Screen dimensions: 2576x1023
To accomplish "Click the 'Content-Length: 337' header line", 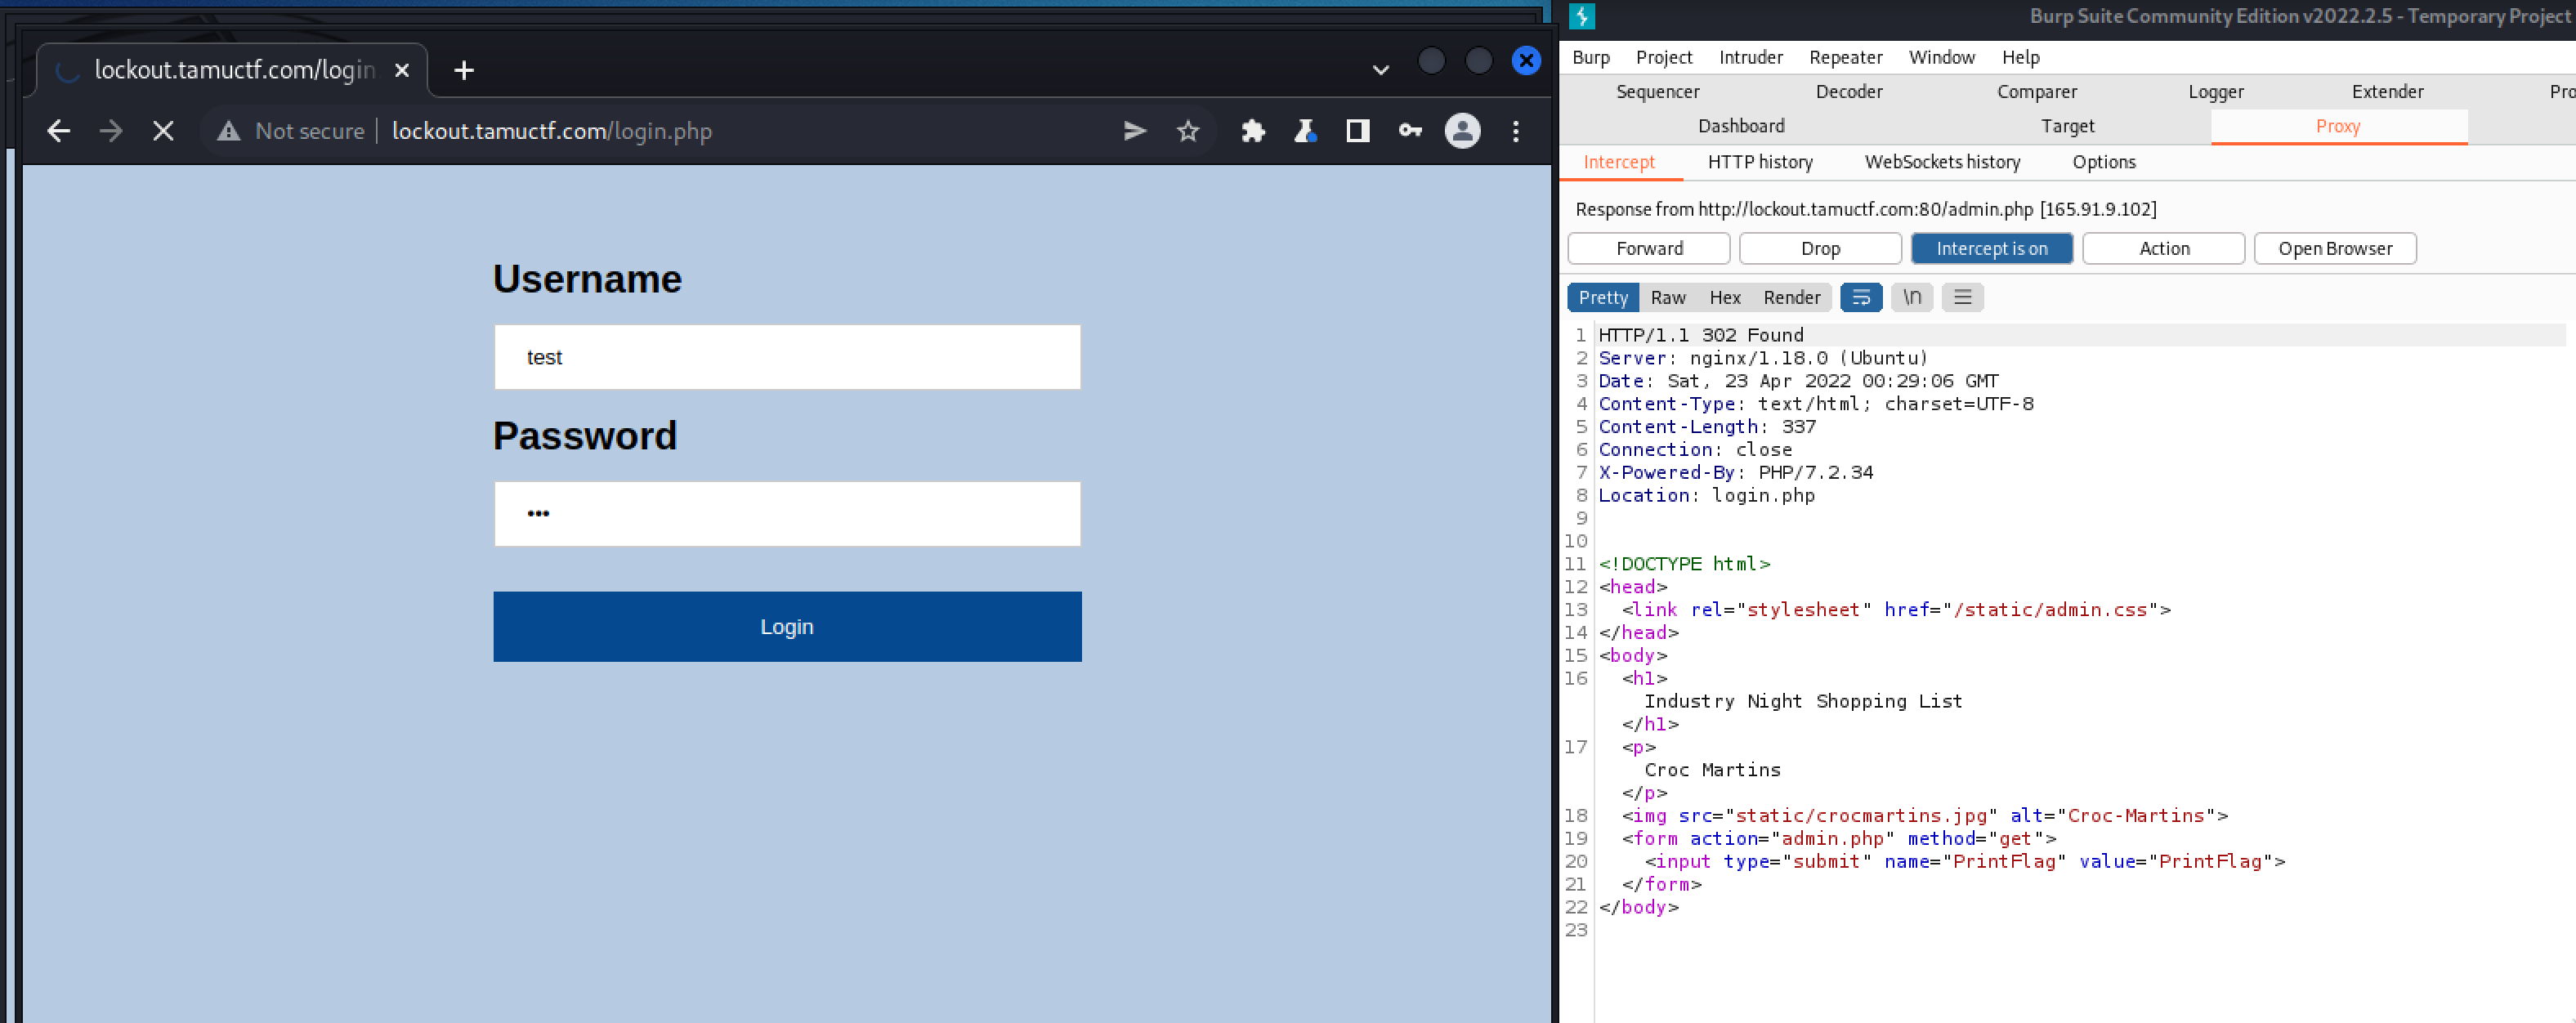I will click(x=1707, y=427).
